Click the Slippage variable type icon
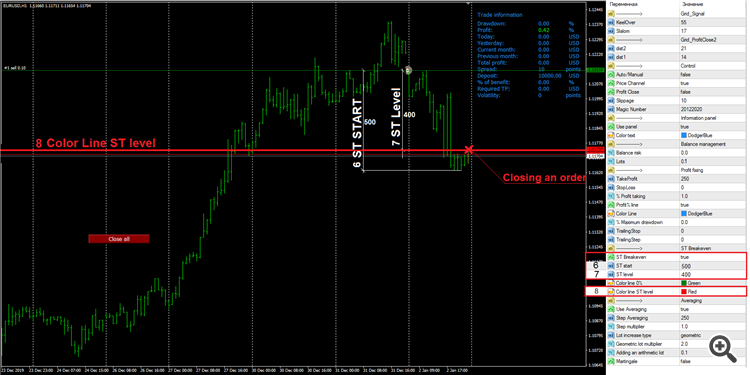Image resolution: width=750 pixels, height=375 pixels. click(x=610, y=100)
